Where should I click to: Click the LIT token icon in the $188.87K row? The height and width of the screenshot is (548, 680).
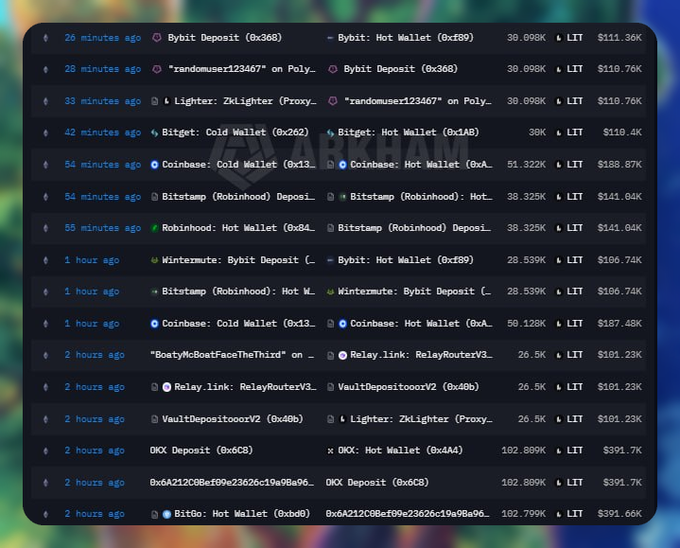click(559, 165)
